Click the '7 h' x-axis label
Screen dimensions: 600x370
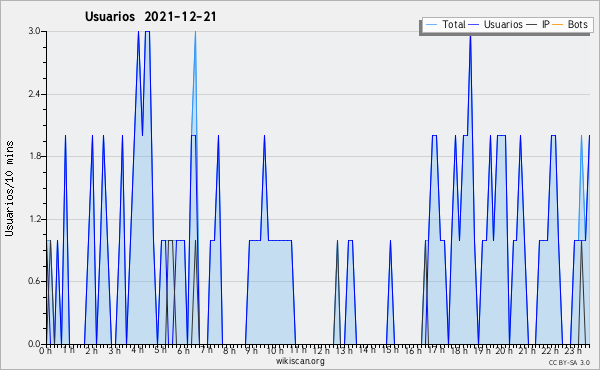207,350
